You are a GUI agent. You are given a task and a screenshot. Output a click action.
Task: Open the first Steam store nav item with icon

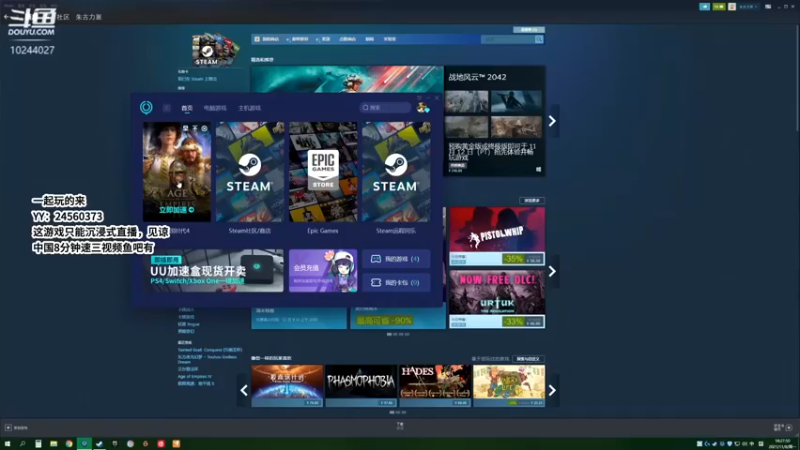(x=267, y=39)
